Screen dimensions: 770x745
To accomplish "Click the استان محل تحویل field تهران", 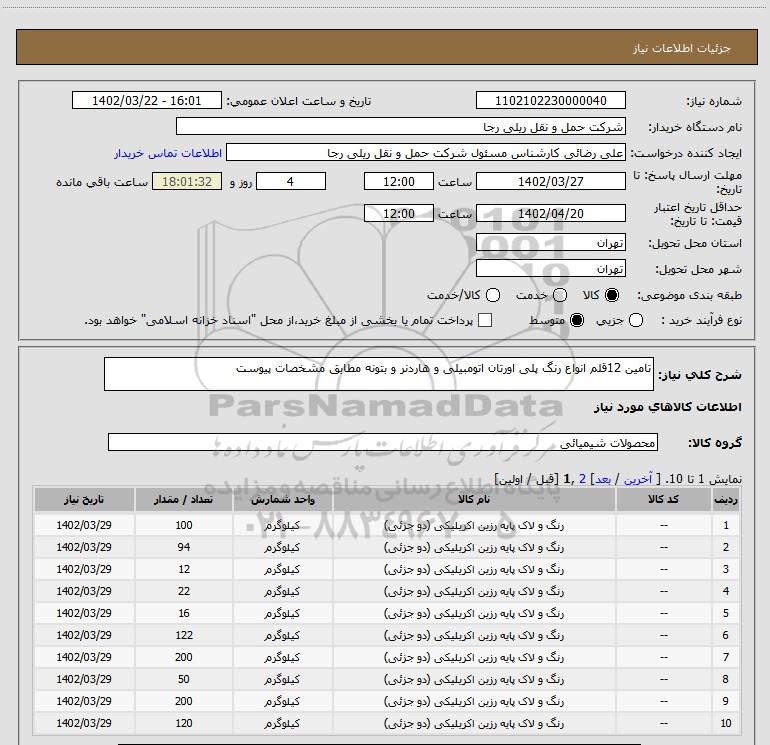I will click(550, 242).
